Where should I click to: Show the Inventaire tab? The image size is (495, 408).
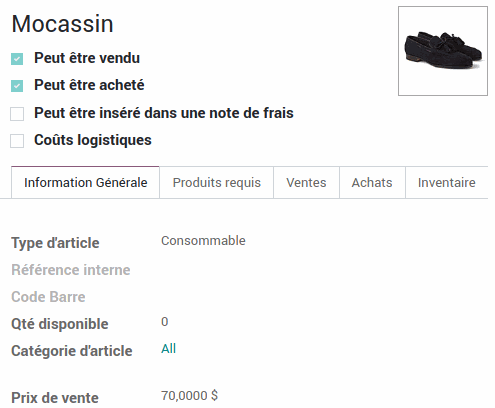pyautogui.click(x=447, y=182)
